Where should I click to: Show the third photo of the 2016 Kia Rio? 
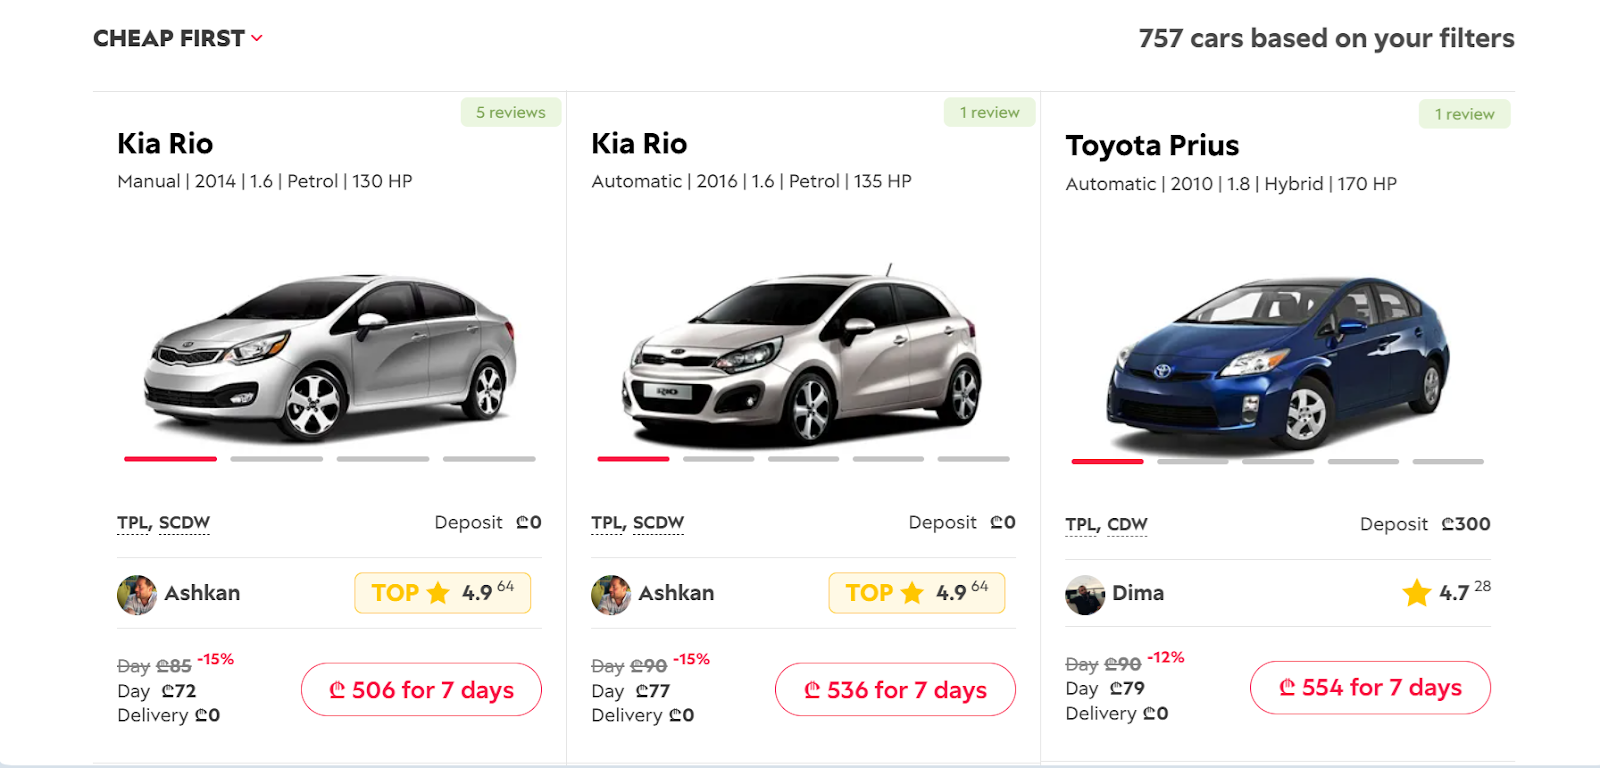803,459
